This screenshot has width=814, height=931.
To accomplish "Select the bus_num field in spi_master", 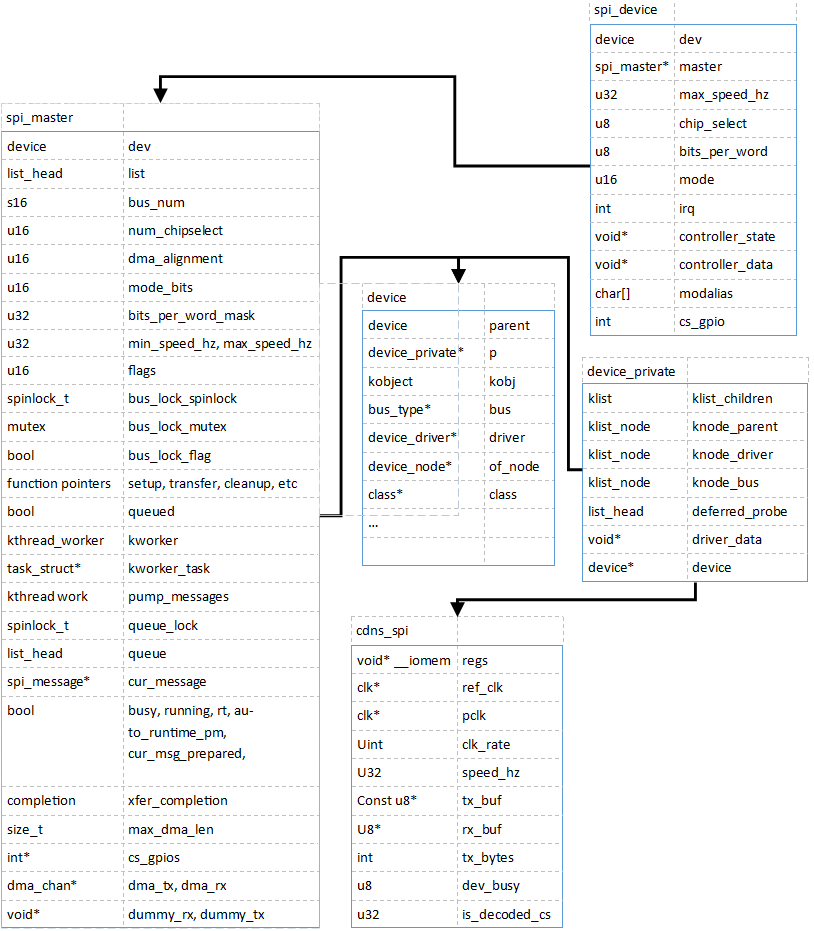I will point(156,202).
